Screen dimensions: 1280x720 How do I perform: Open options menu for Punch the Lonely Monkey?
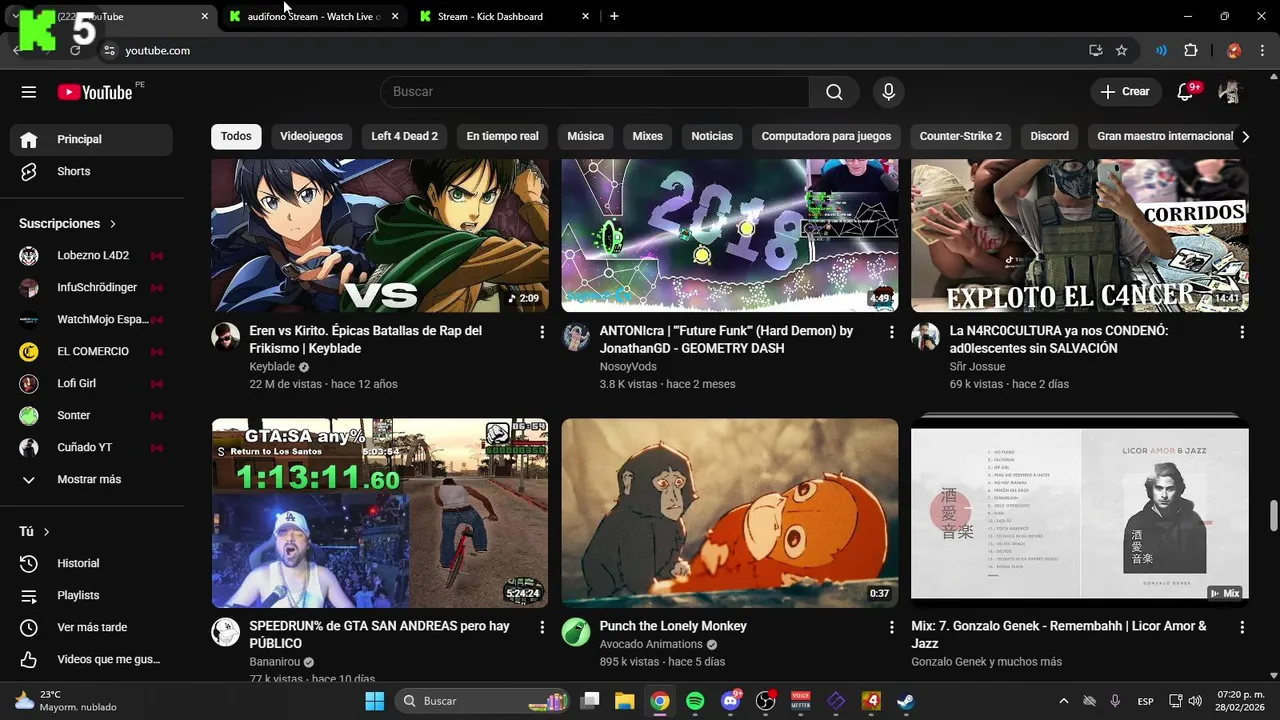pyautogui.click(x=892, y=628)
